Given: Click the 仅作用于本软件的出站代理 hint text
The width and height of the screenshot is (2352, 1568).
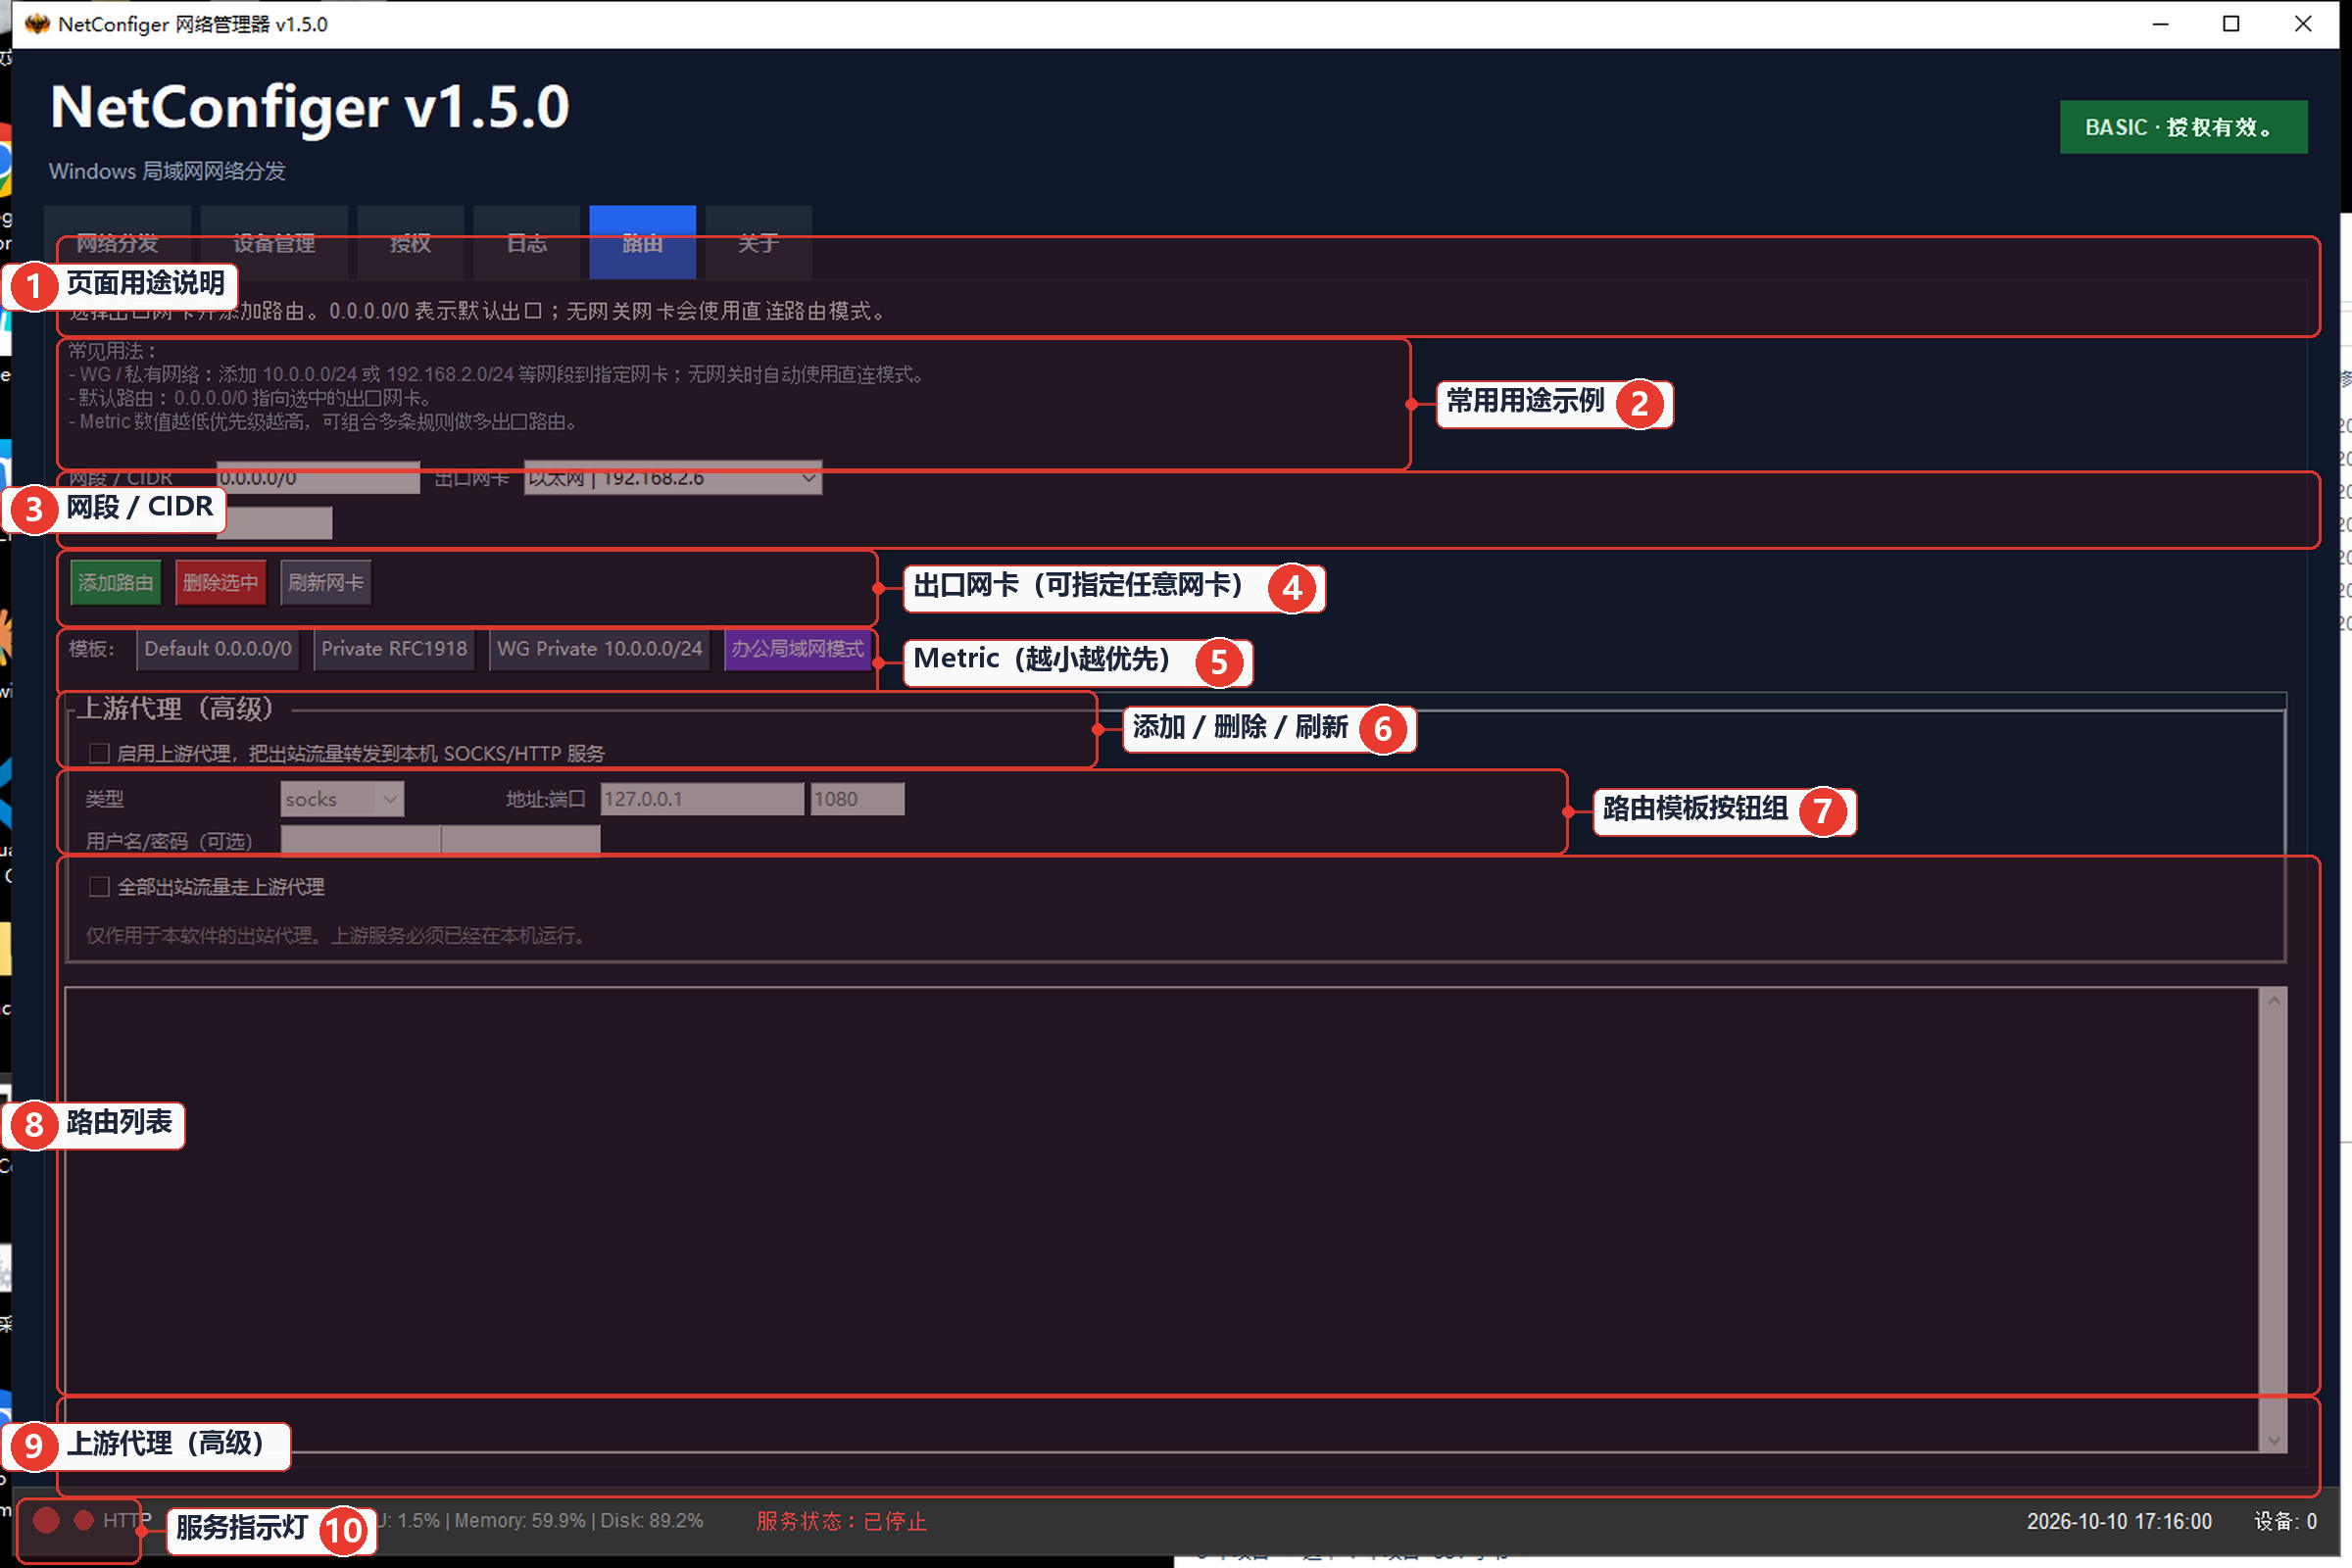Looking at the screenshot, I should (x=335, y=936).
